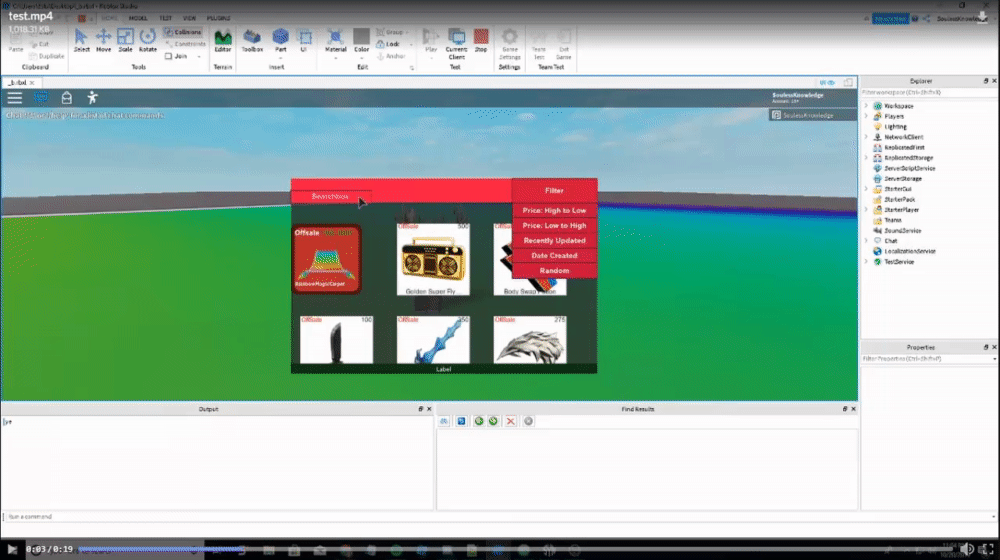
Task: Expand the Players node
Action: (x=866, y=116)
